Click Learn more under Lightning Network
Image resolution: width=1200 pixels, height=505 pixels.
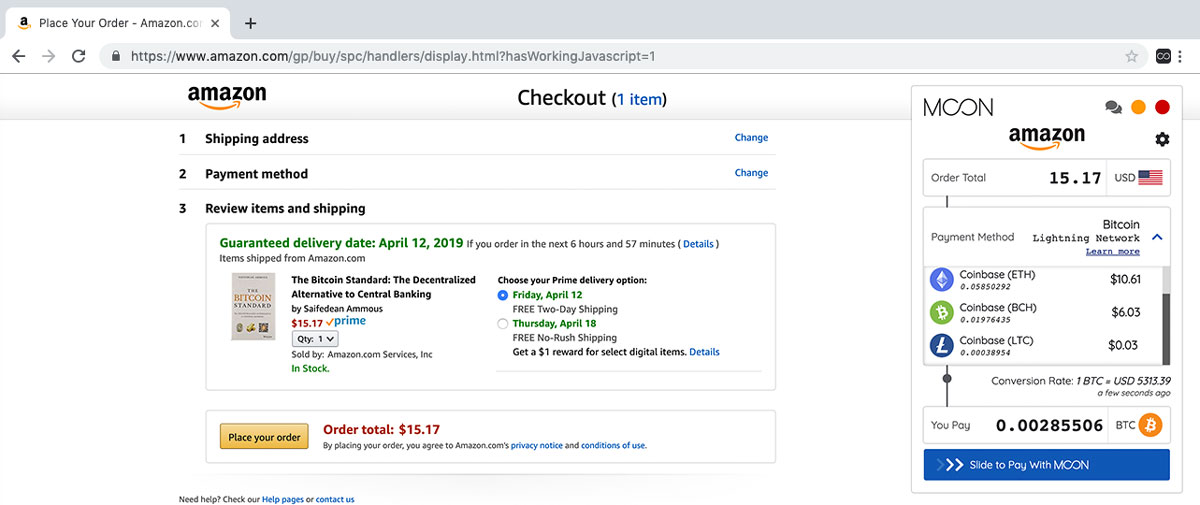tap(1112, 252)
